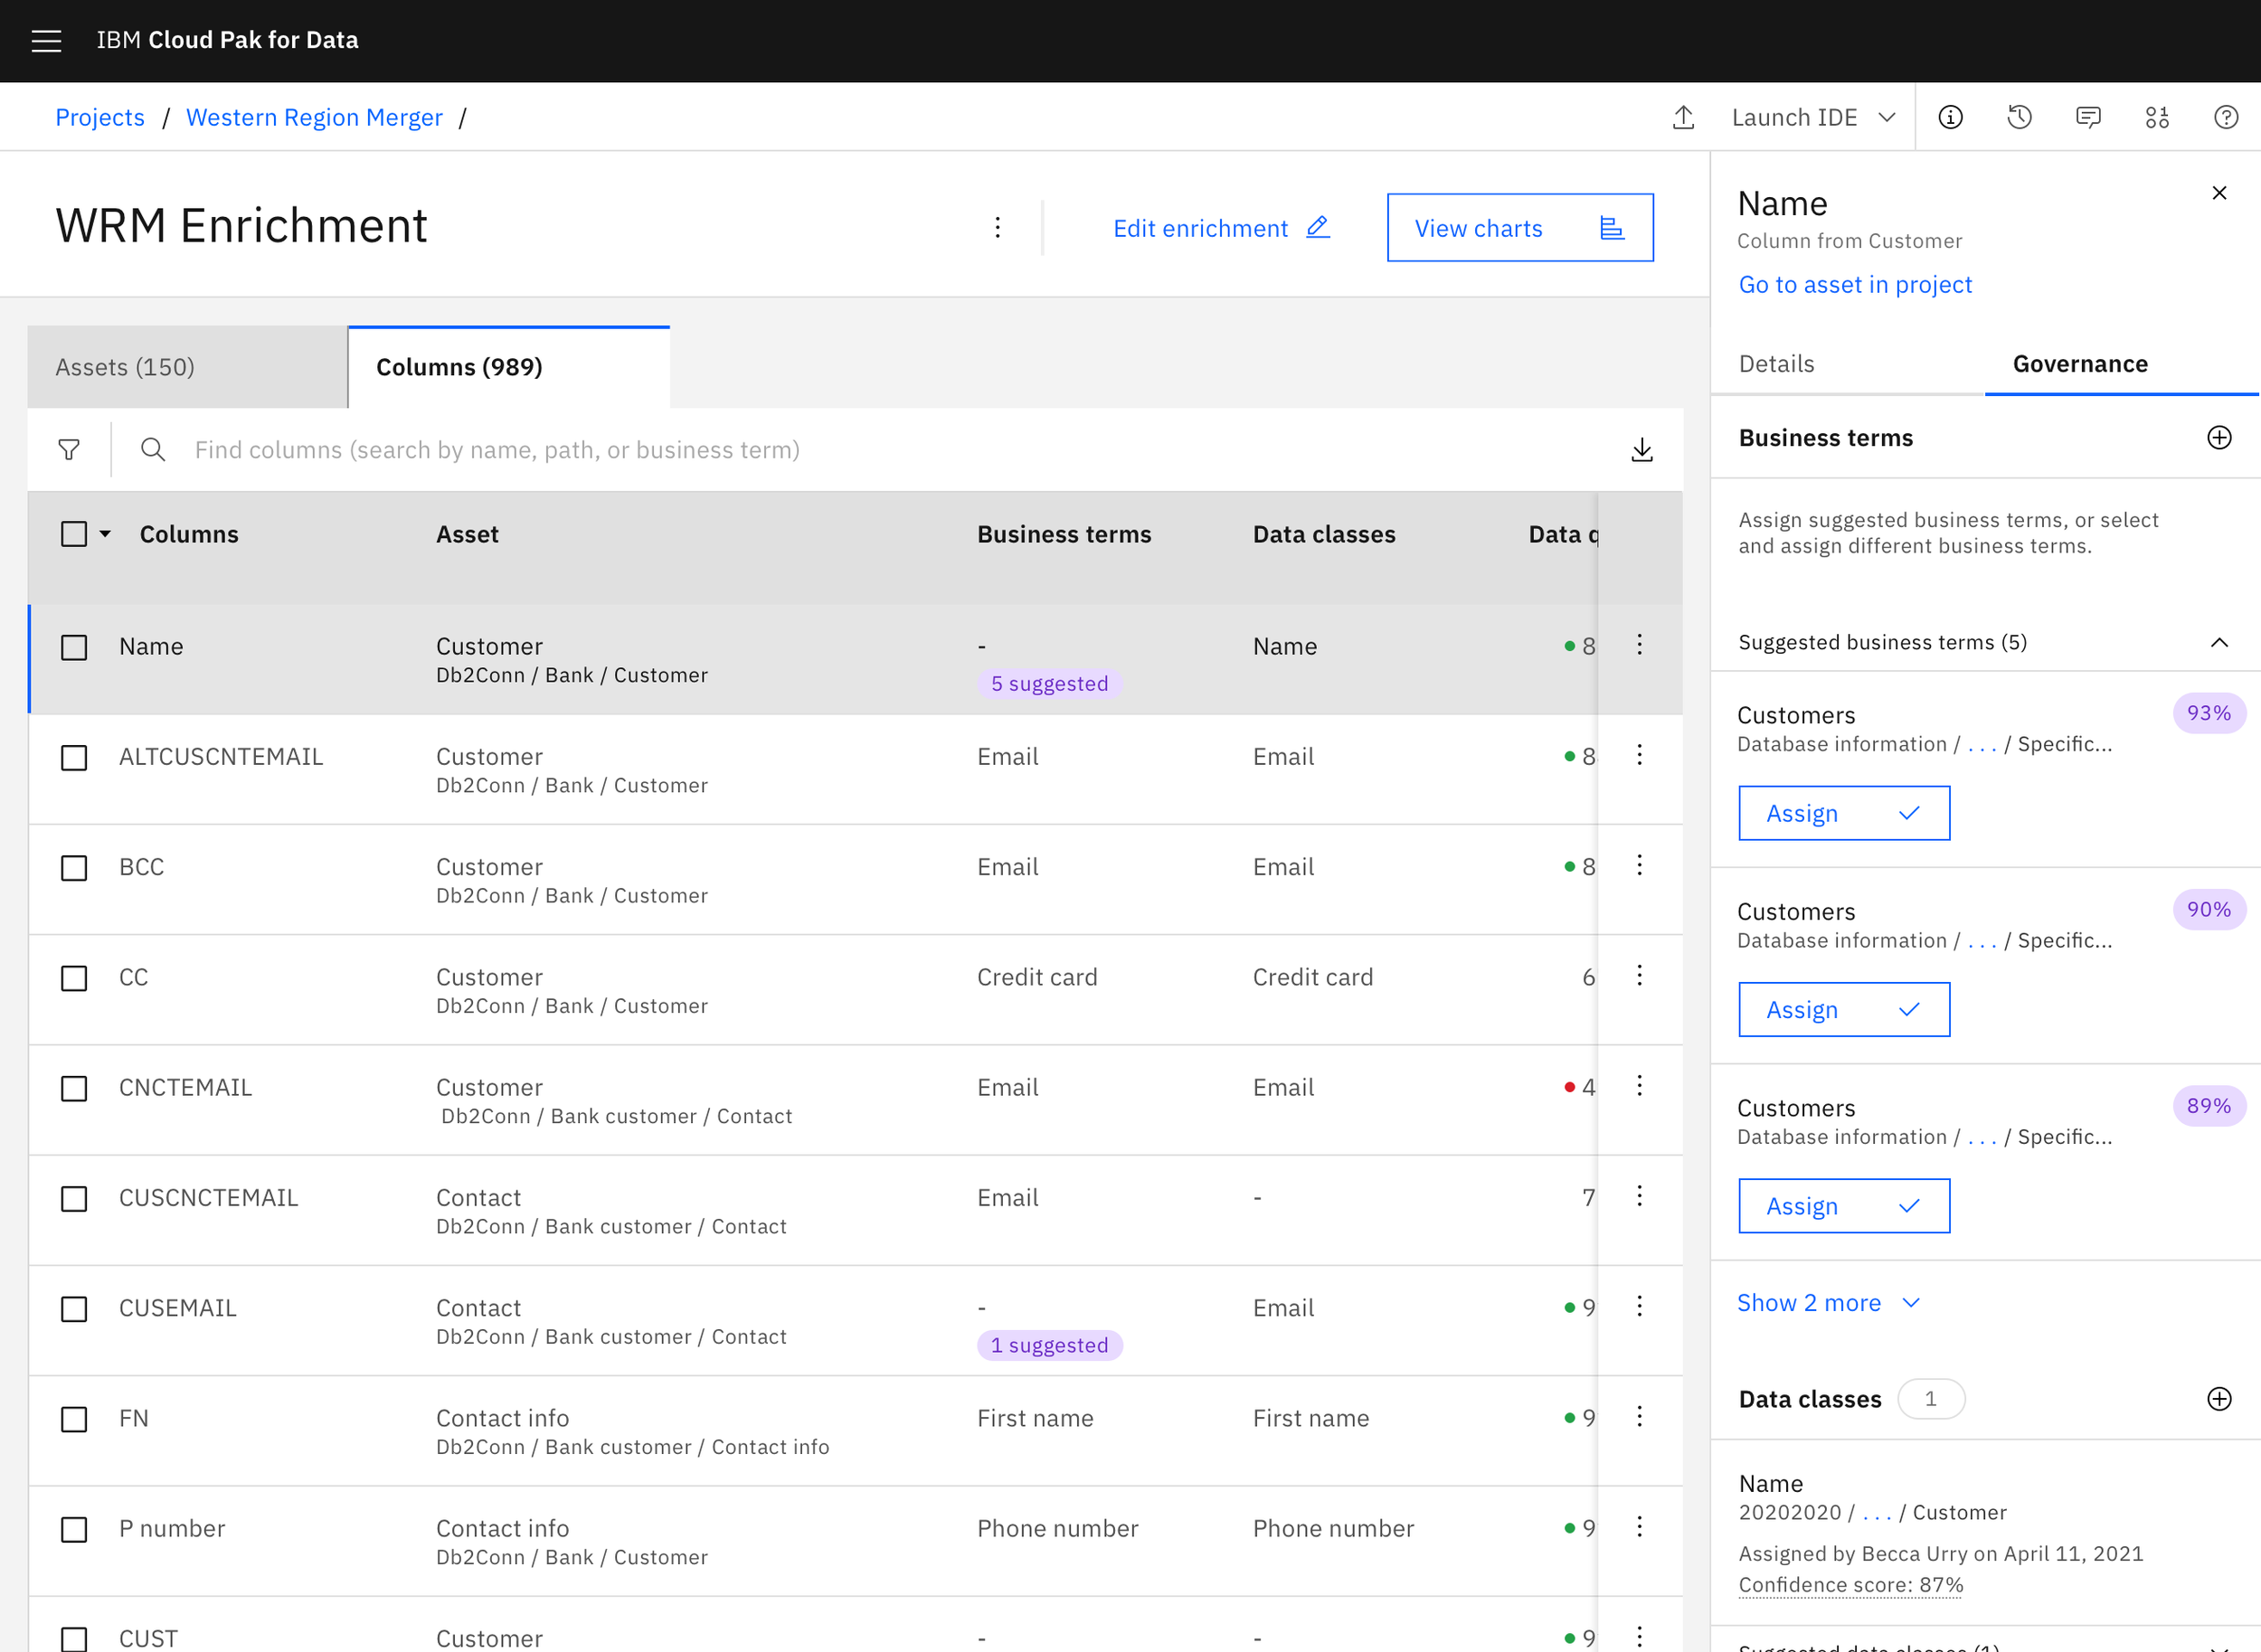The width and height of the screenshot is (2261, 1652).
Task: Open Go to asset in project link
Action: tap(1855, 285)
